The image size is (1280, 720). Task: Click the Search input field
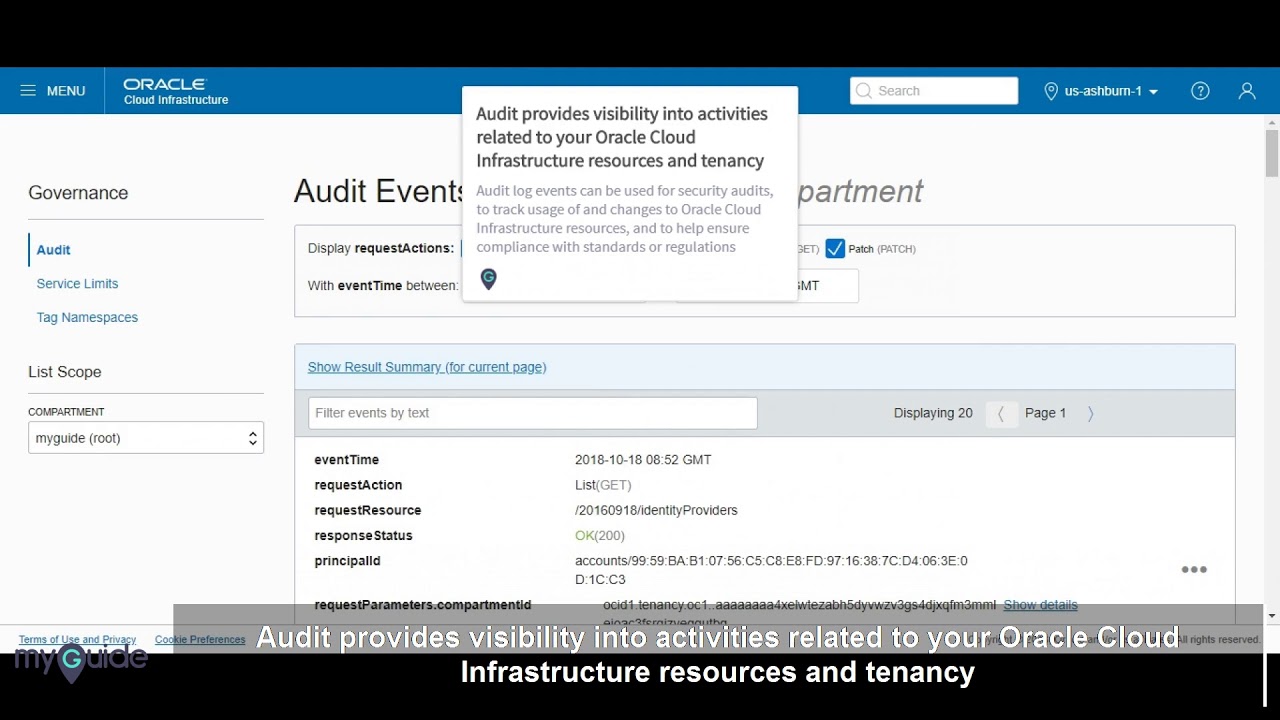pos(934,91)
